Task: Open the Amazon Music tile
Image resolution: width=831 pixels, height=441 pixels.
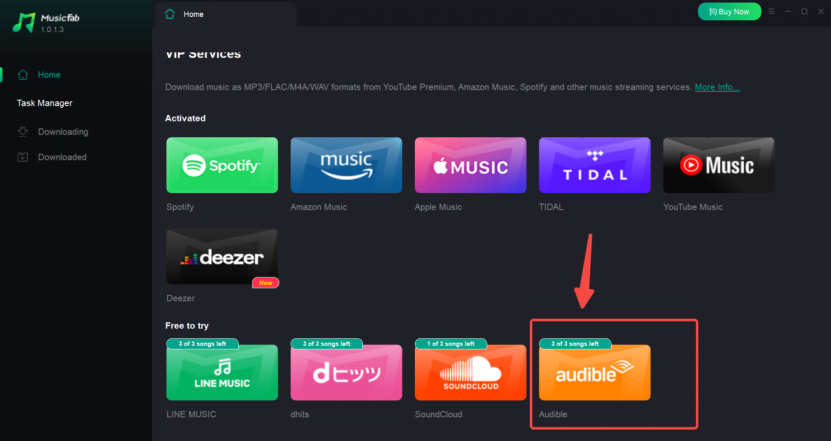Action: [346, 165]
